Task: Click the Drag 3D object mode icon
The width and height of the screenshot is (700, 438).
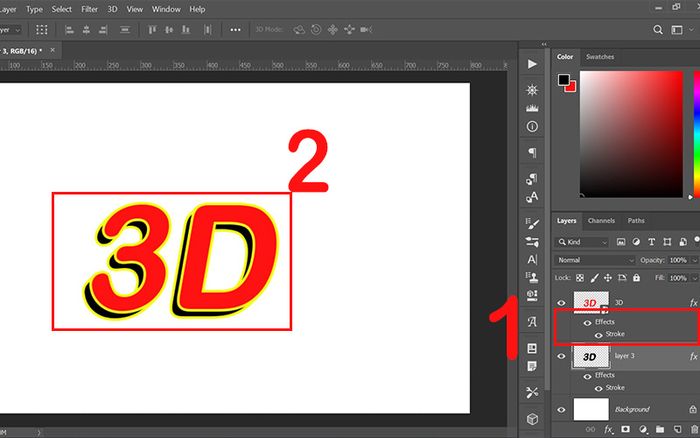Action: [x=332, y=29]
